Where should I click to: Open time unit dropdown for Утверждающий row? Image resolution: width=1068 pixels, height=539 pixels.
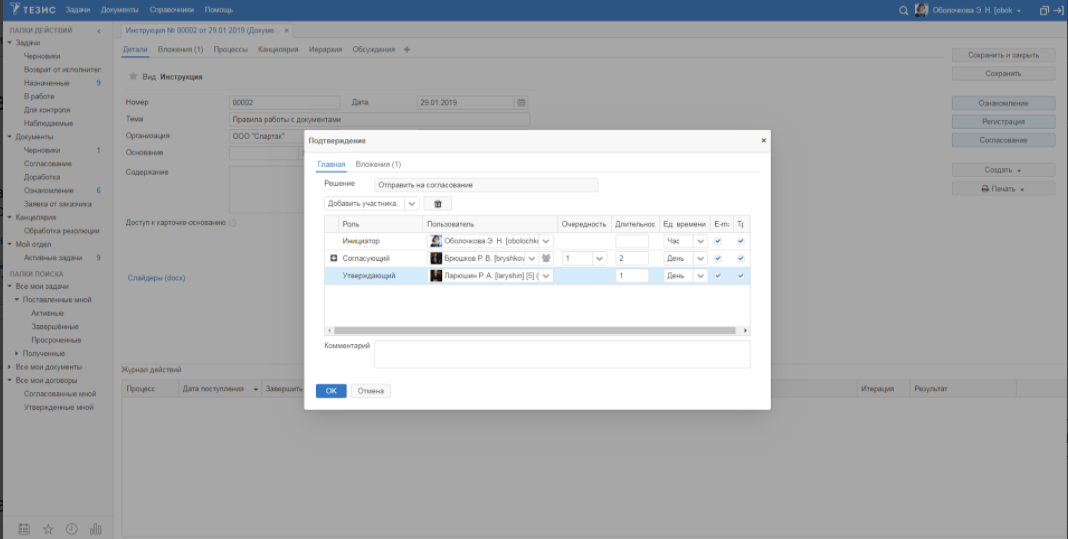pos(700,276)
